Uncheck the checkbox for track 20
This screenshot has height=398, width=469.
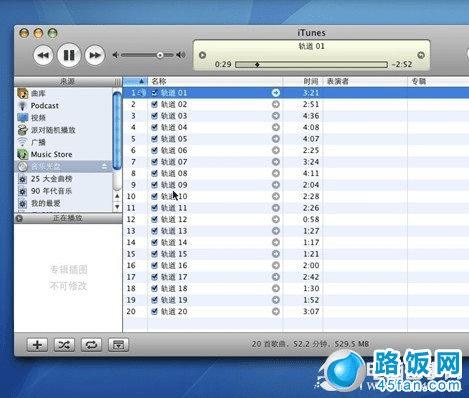click(154, 311)
